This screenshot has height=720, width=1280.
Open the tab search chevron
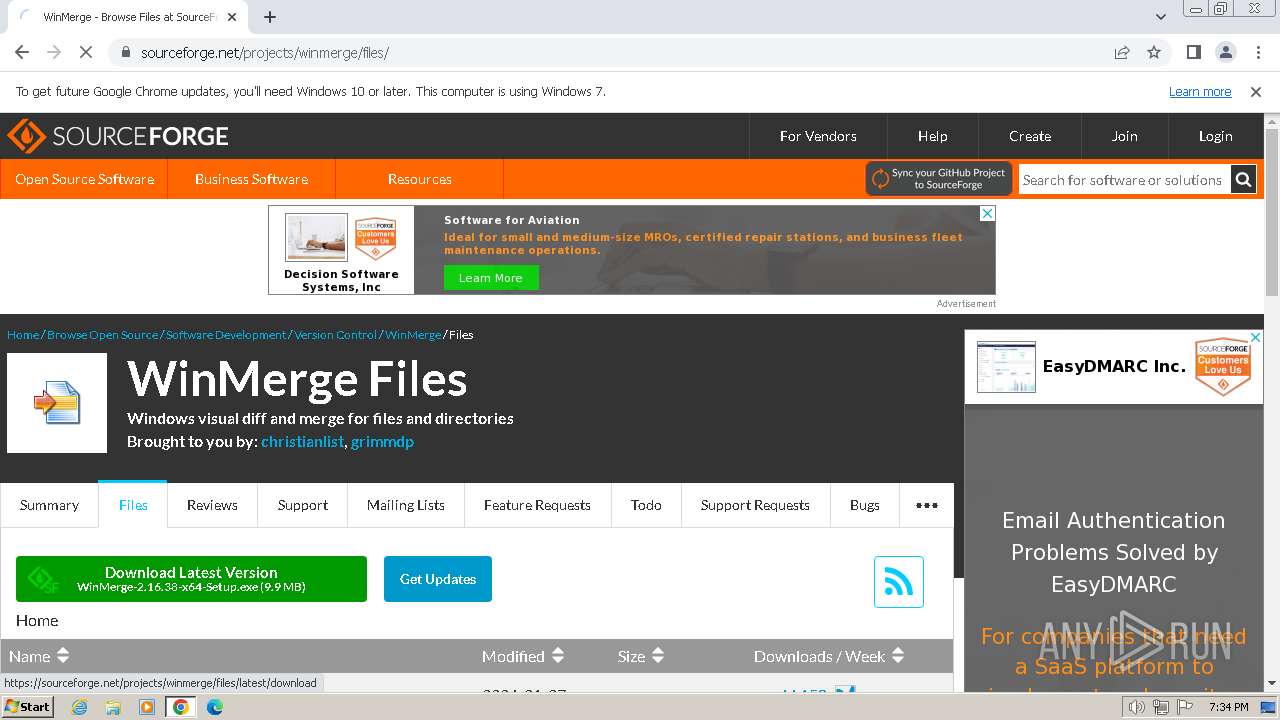(x=1160, y=17)
